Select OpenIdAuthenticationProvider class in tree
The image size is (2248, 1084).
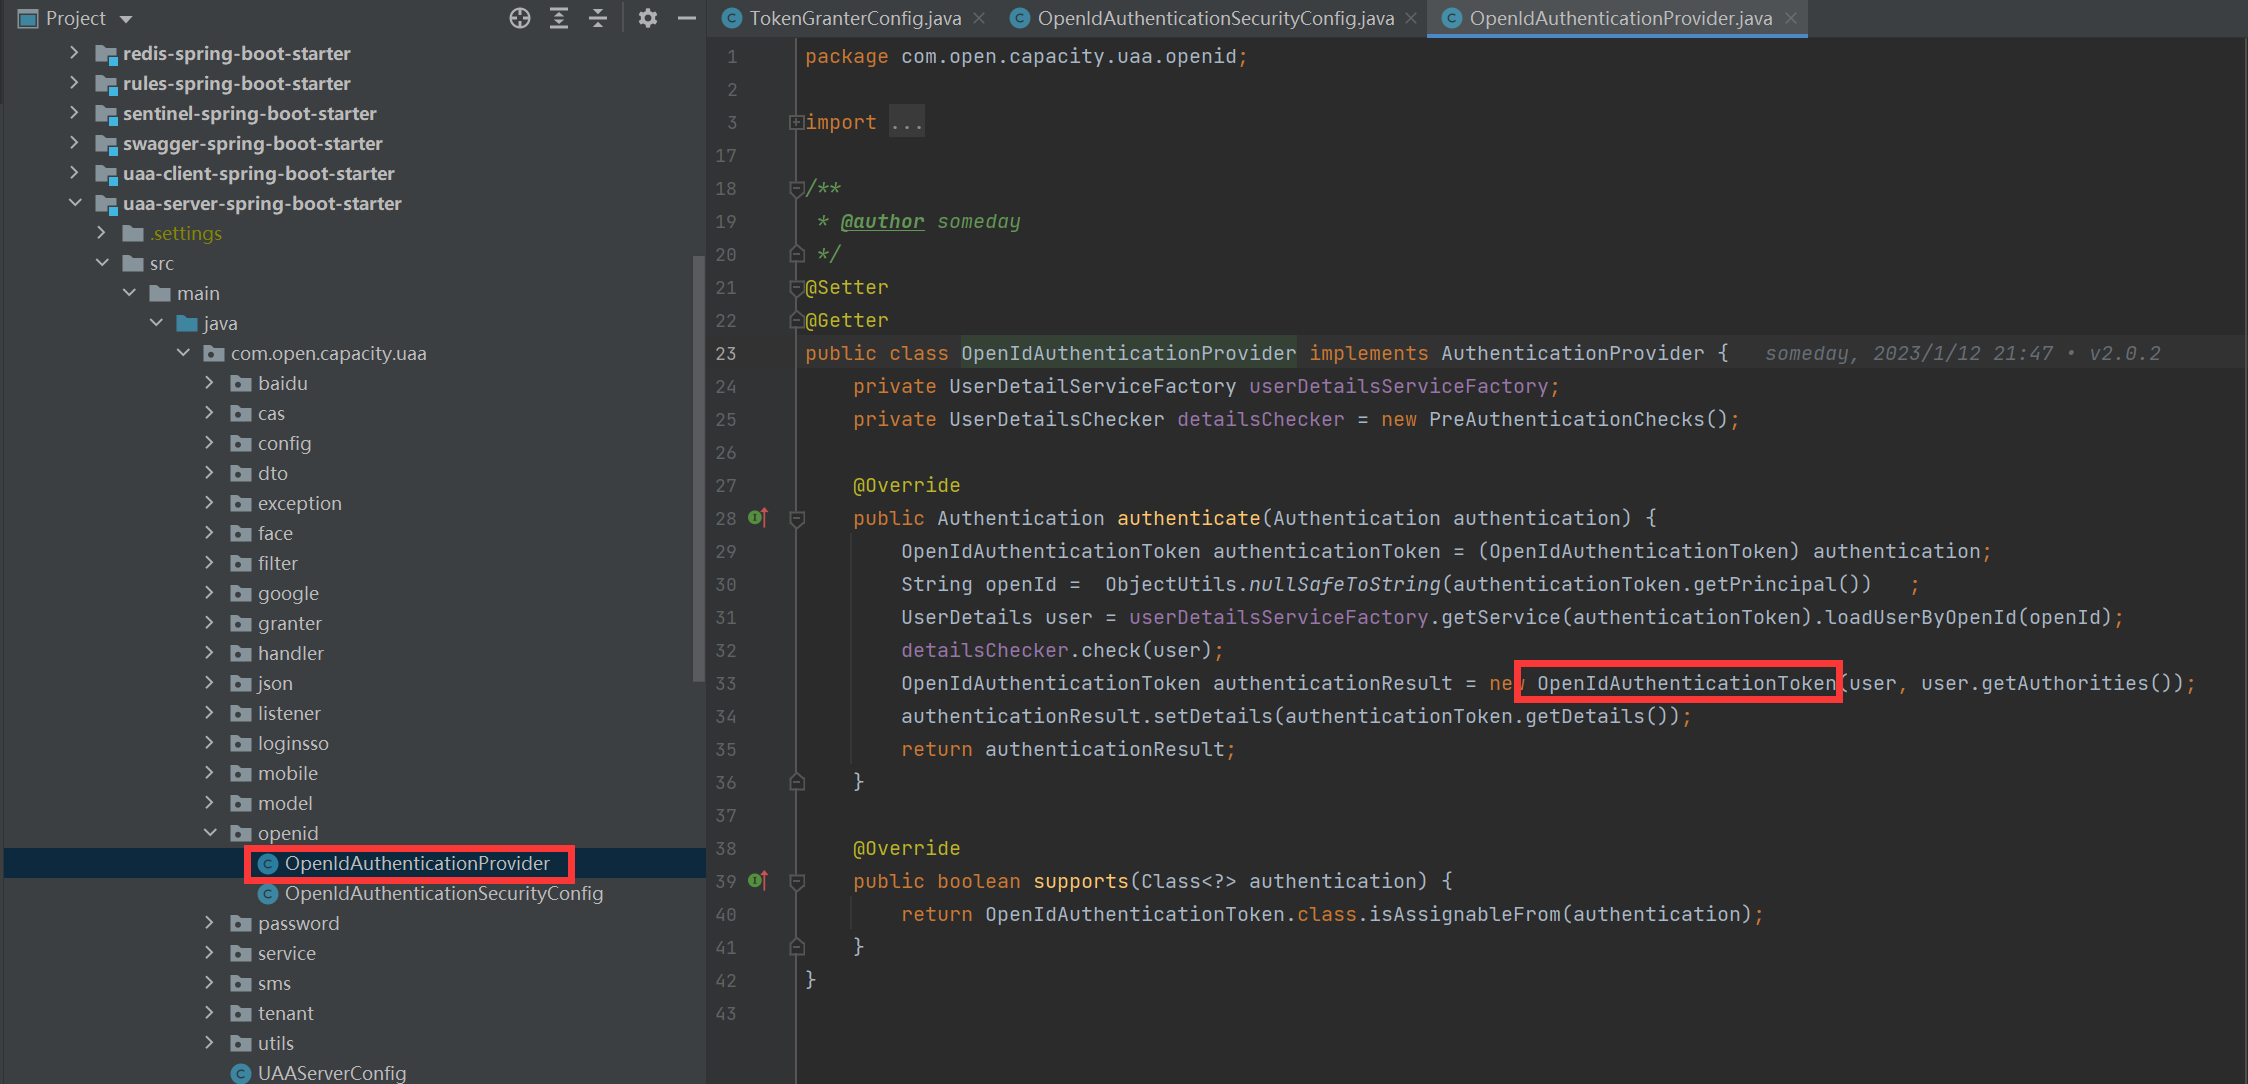coord(417,863)
